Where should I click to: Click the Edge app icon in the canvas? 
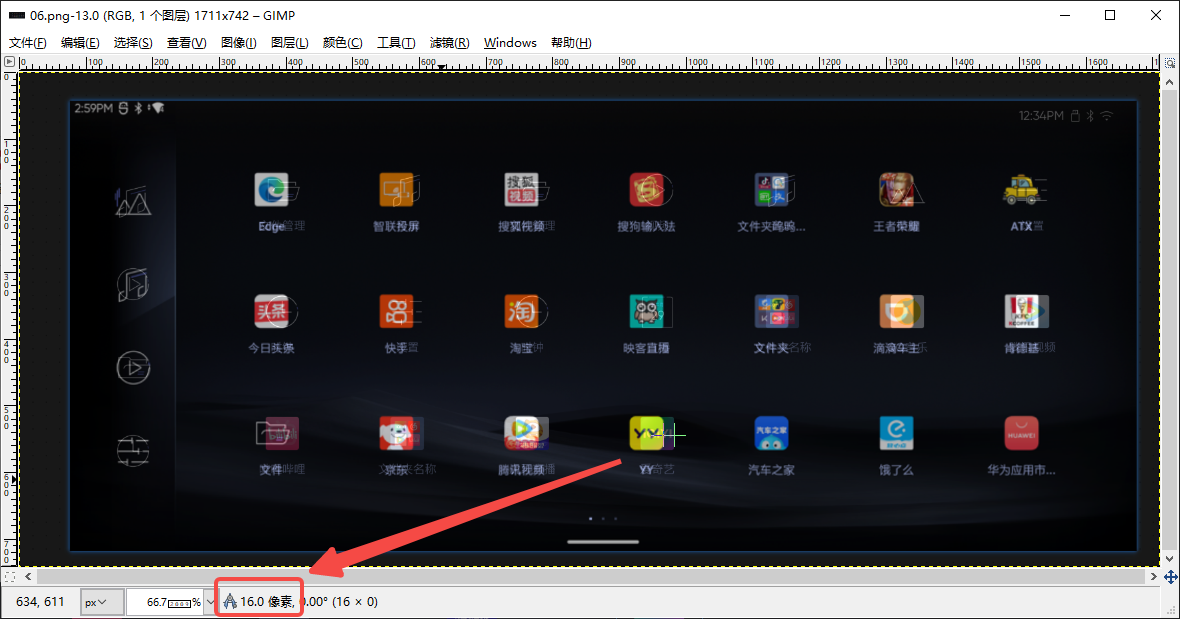pyautogui.click(x=272, y=190)
